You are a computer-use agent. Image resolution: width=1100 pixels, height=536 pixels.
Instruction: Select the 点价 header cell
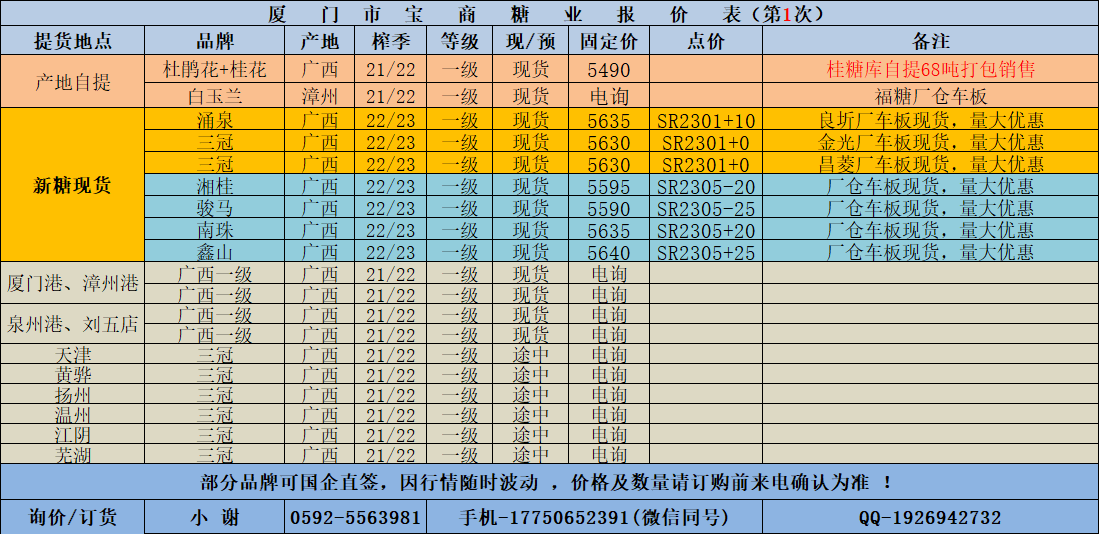[705, 41]
